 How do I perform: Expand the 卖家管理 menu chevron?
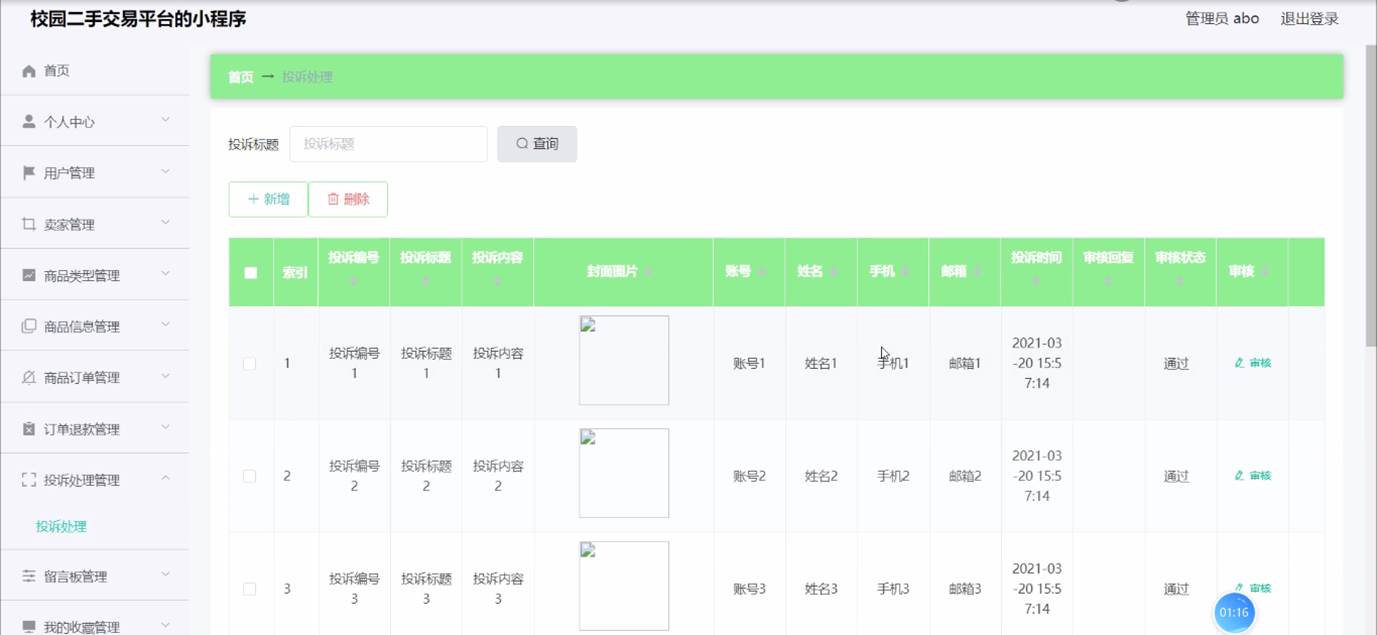tap(166, 223)
